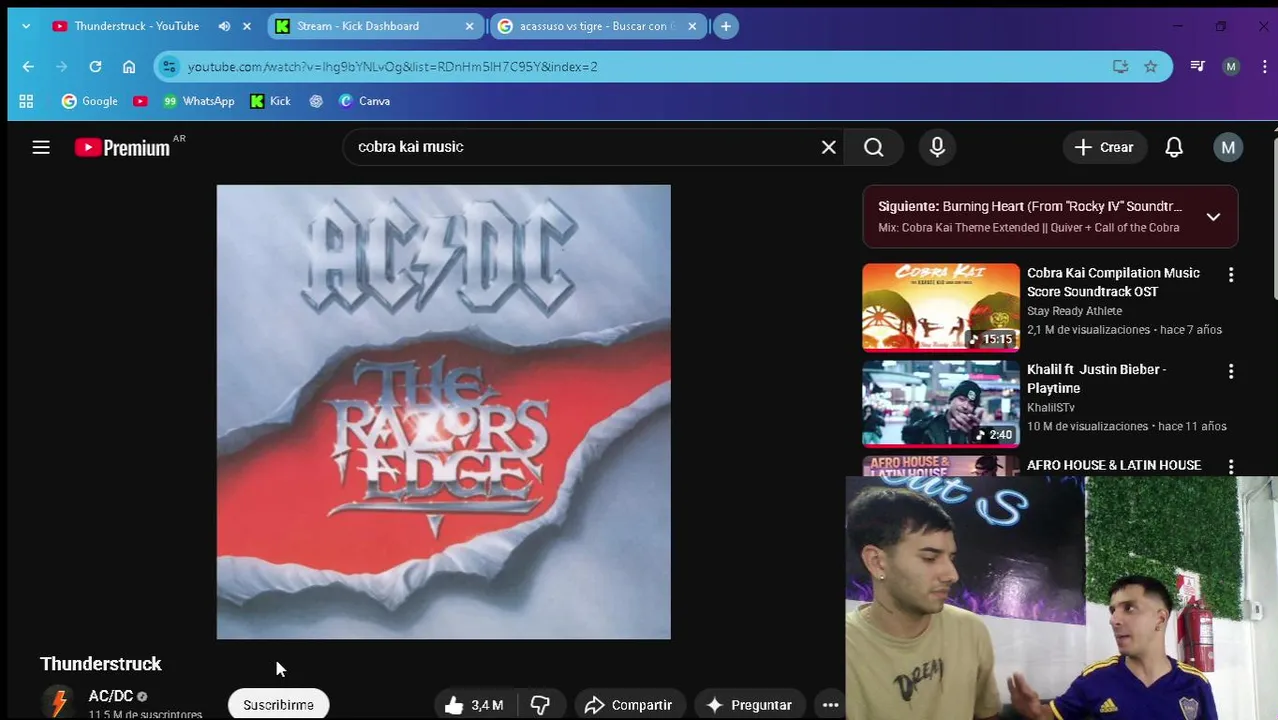Close the Thunderstruck - YouTube tab
This screenshot has width=1278, height=720.
pos(247,26)
